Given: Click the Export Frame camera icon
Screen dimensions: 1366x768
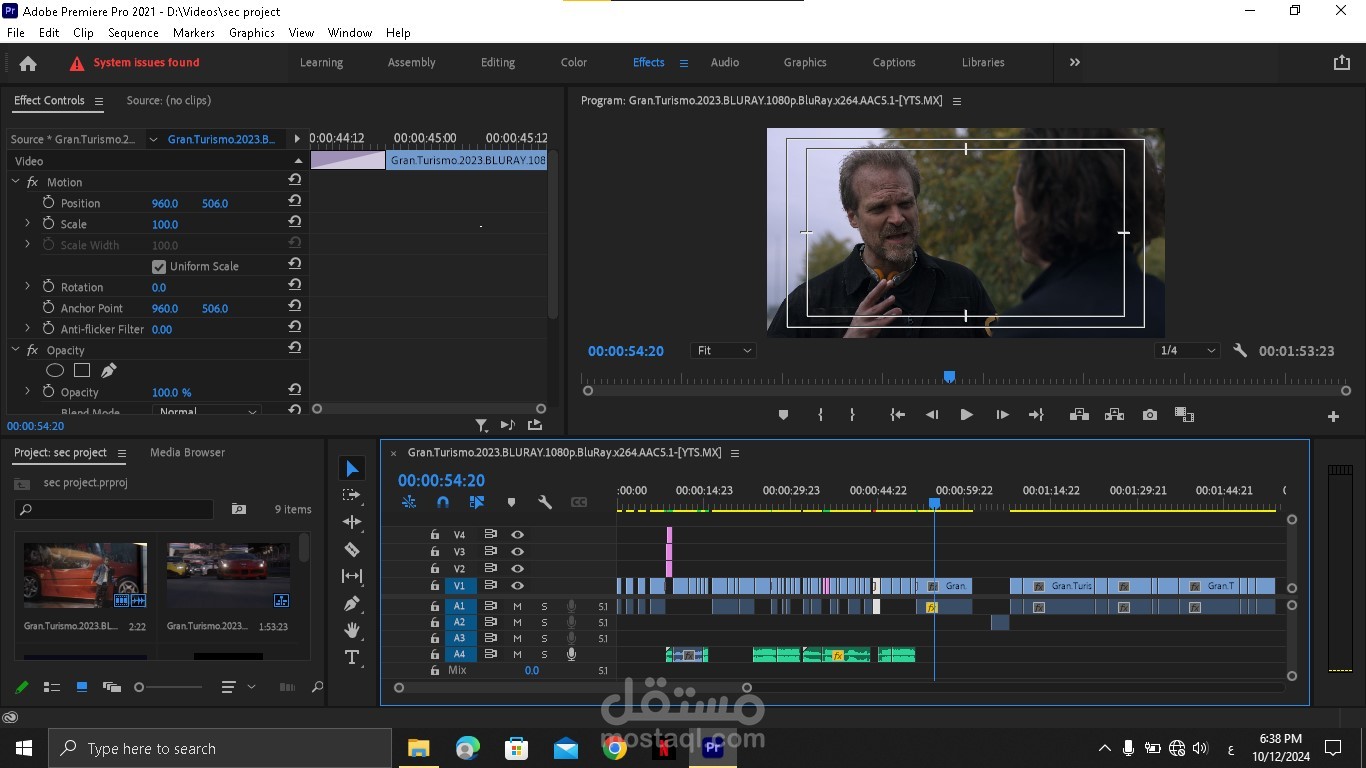Looking at the screenshot, I should click(1150, 415).
